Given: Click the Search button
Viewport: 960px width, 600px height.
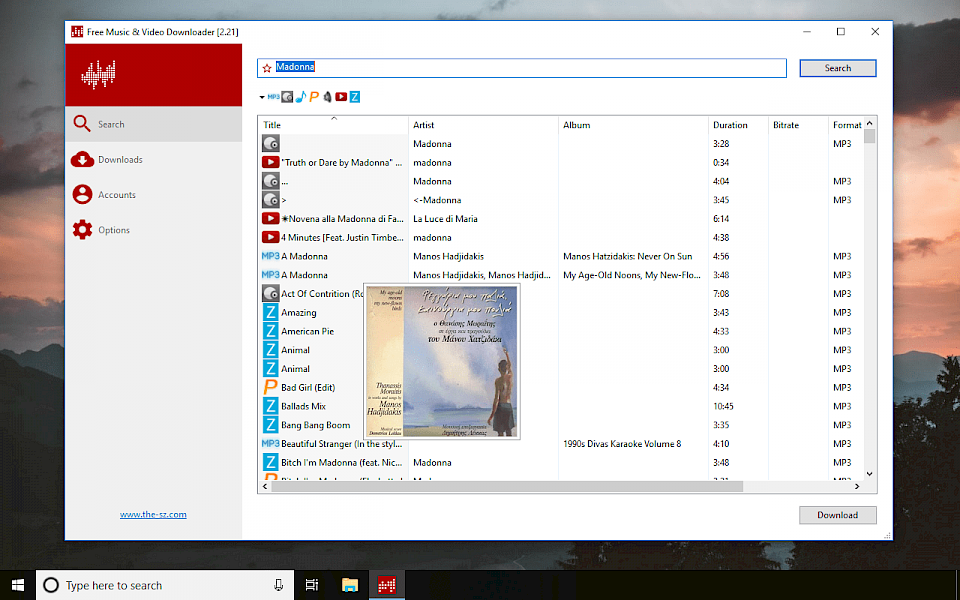Looking at the screenshot, I should click(x=838, y=68).
